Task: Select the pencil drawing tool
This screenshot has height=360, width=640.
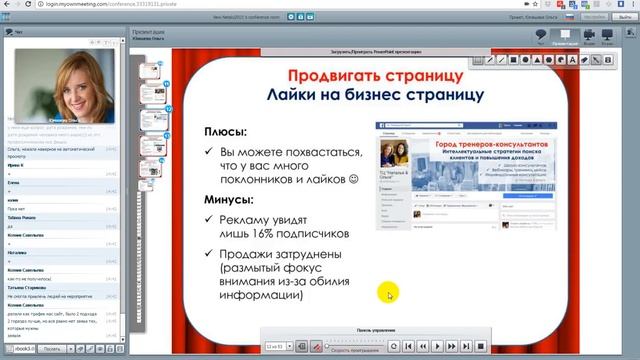Action: coord(490,60)
